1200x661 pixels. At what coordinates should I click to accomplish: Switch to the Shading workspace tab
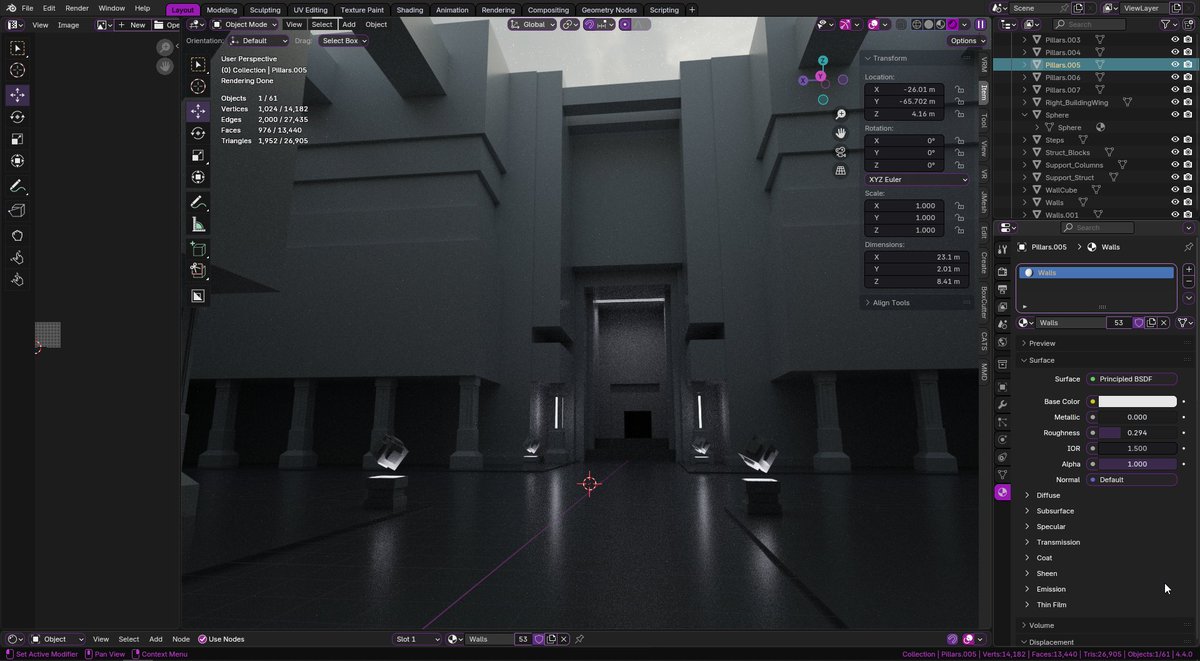point(410,10)
